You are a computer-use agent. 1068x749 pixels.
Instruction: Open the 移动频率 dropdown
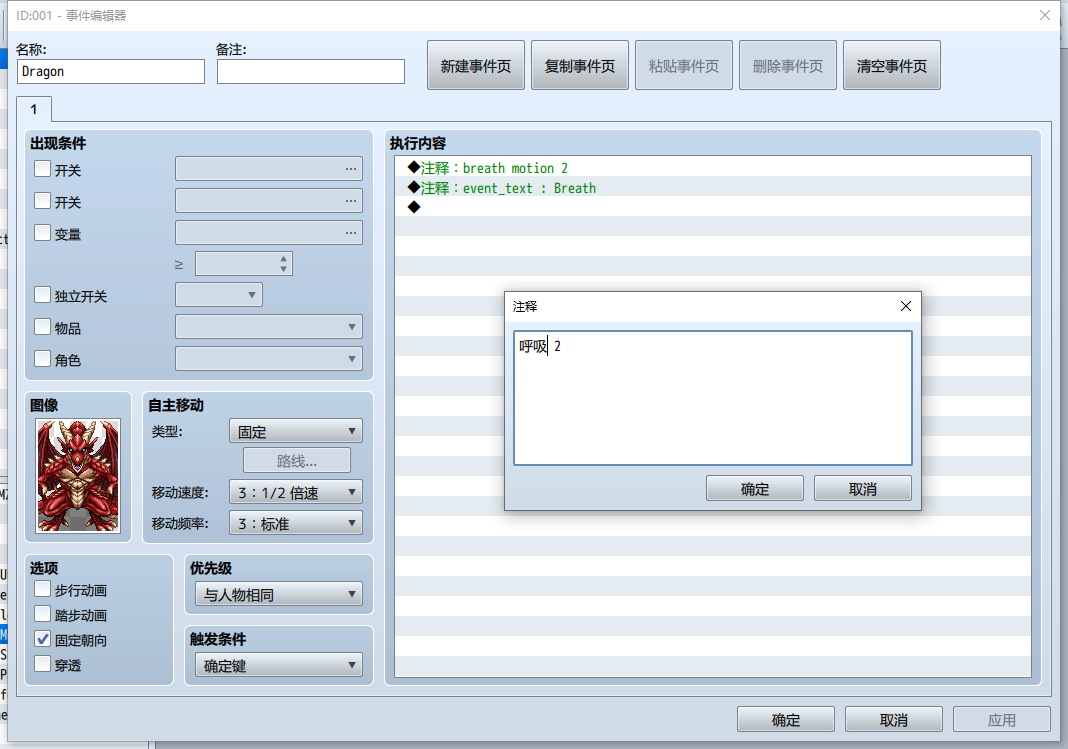point(296,524)
